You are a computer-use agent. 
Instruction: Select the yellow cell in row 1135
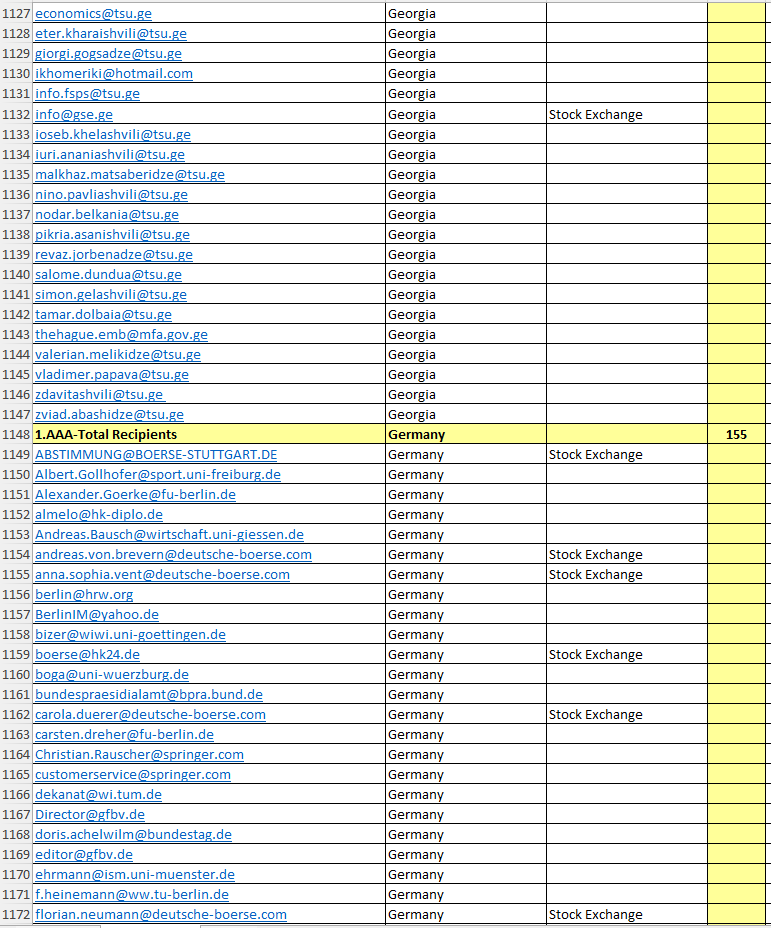tap(736, 175)
